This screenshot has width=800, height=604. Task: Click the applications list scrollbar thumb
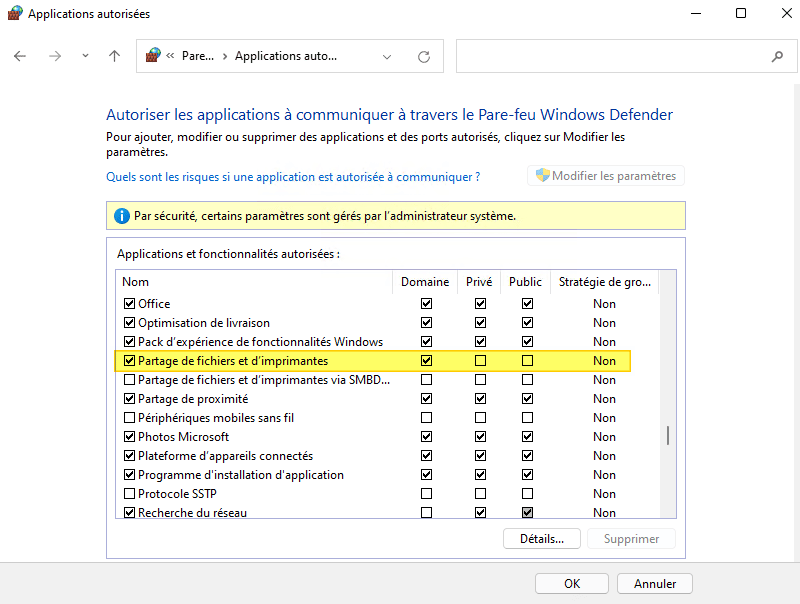tap(668, 436)
